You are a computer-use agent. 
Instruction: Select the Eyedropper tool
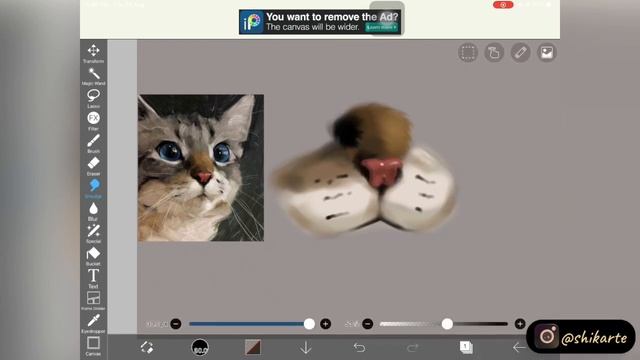click(93, 324)
